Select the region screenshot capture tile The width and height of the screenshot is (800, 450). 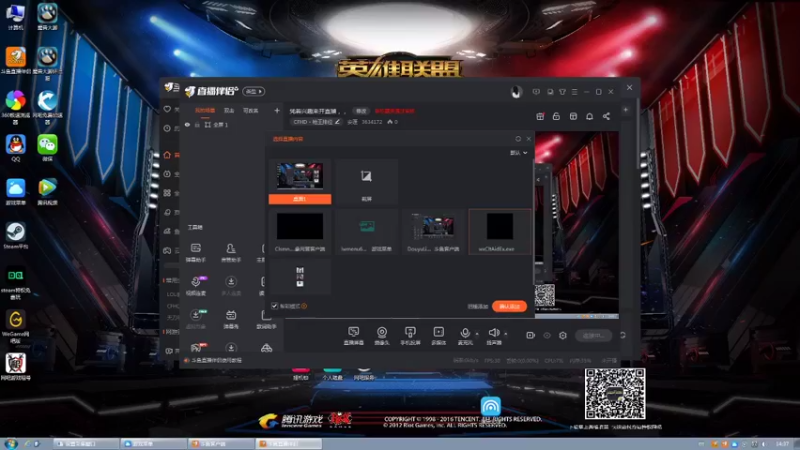click(366, 181)
